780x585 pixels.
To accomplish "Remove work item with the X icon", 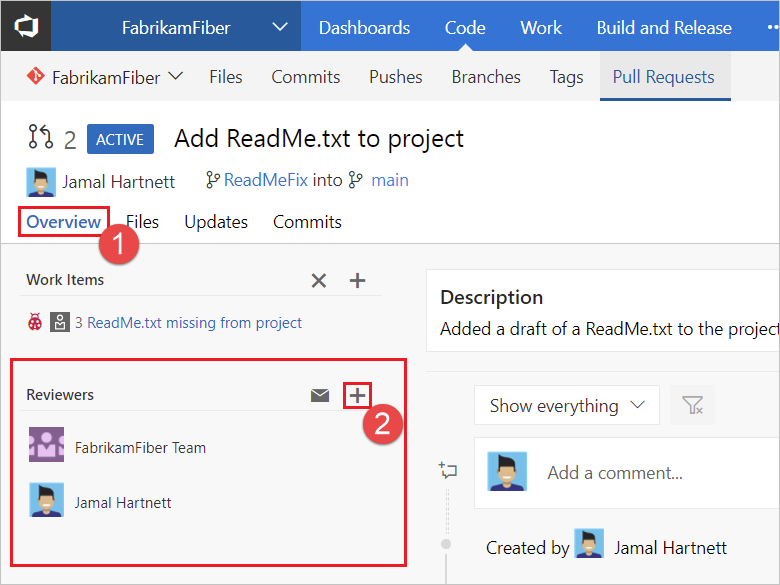I will [319, 281].
